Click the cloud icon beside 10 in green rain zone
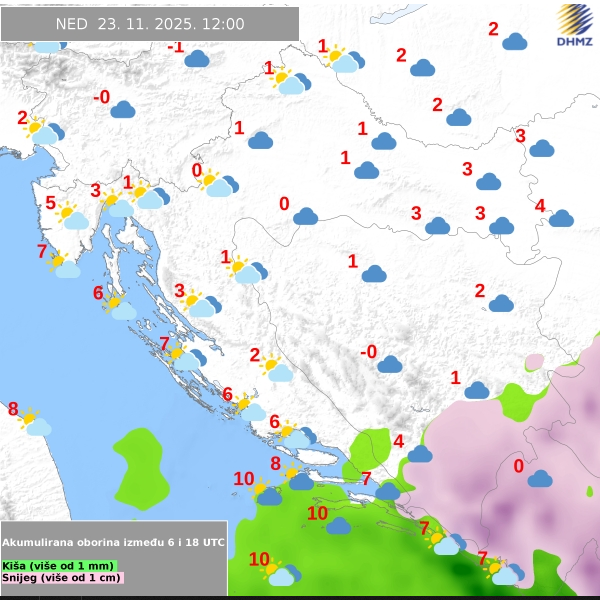 pyautogui.click(x=339, y=525)
